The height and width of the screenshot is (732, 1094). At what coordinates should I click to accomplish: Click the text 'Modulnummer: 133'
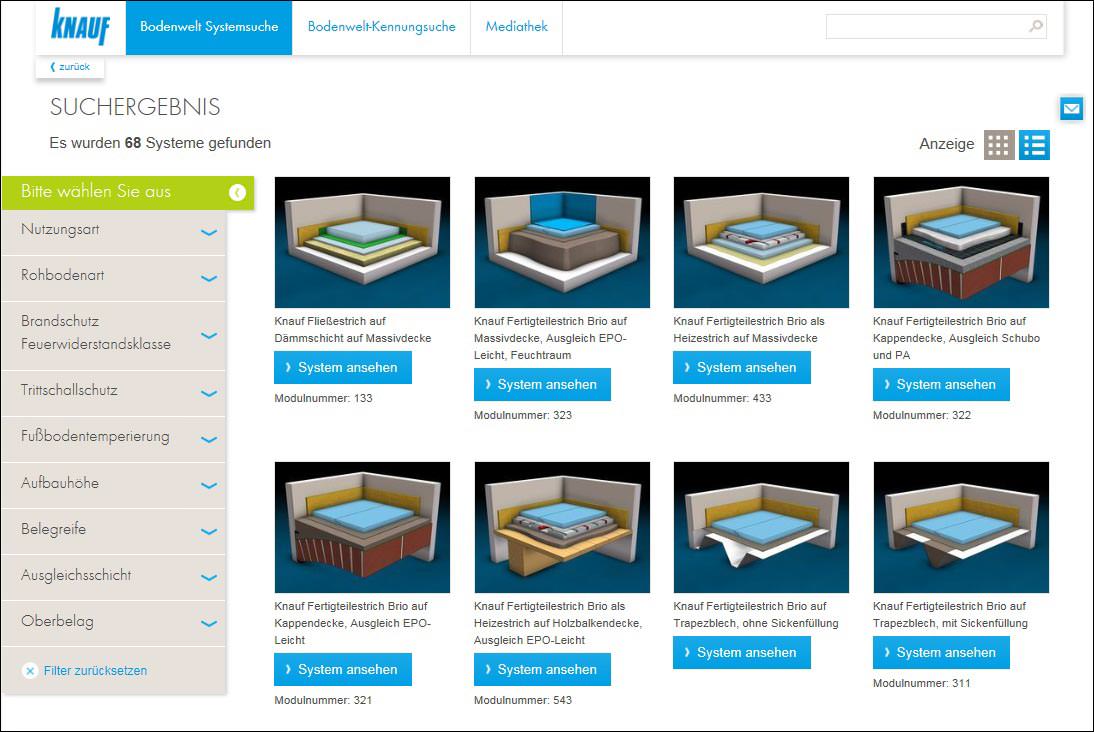(x=323, y=398)
